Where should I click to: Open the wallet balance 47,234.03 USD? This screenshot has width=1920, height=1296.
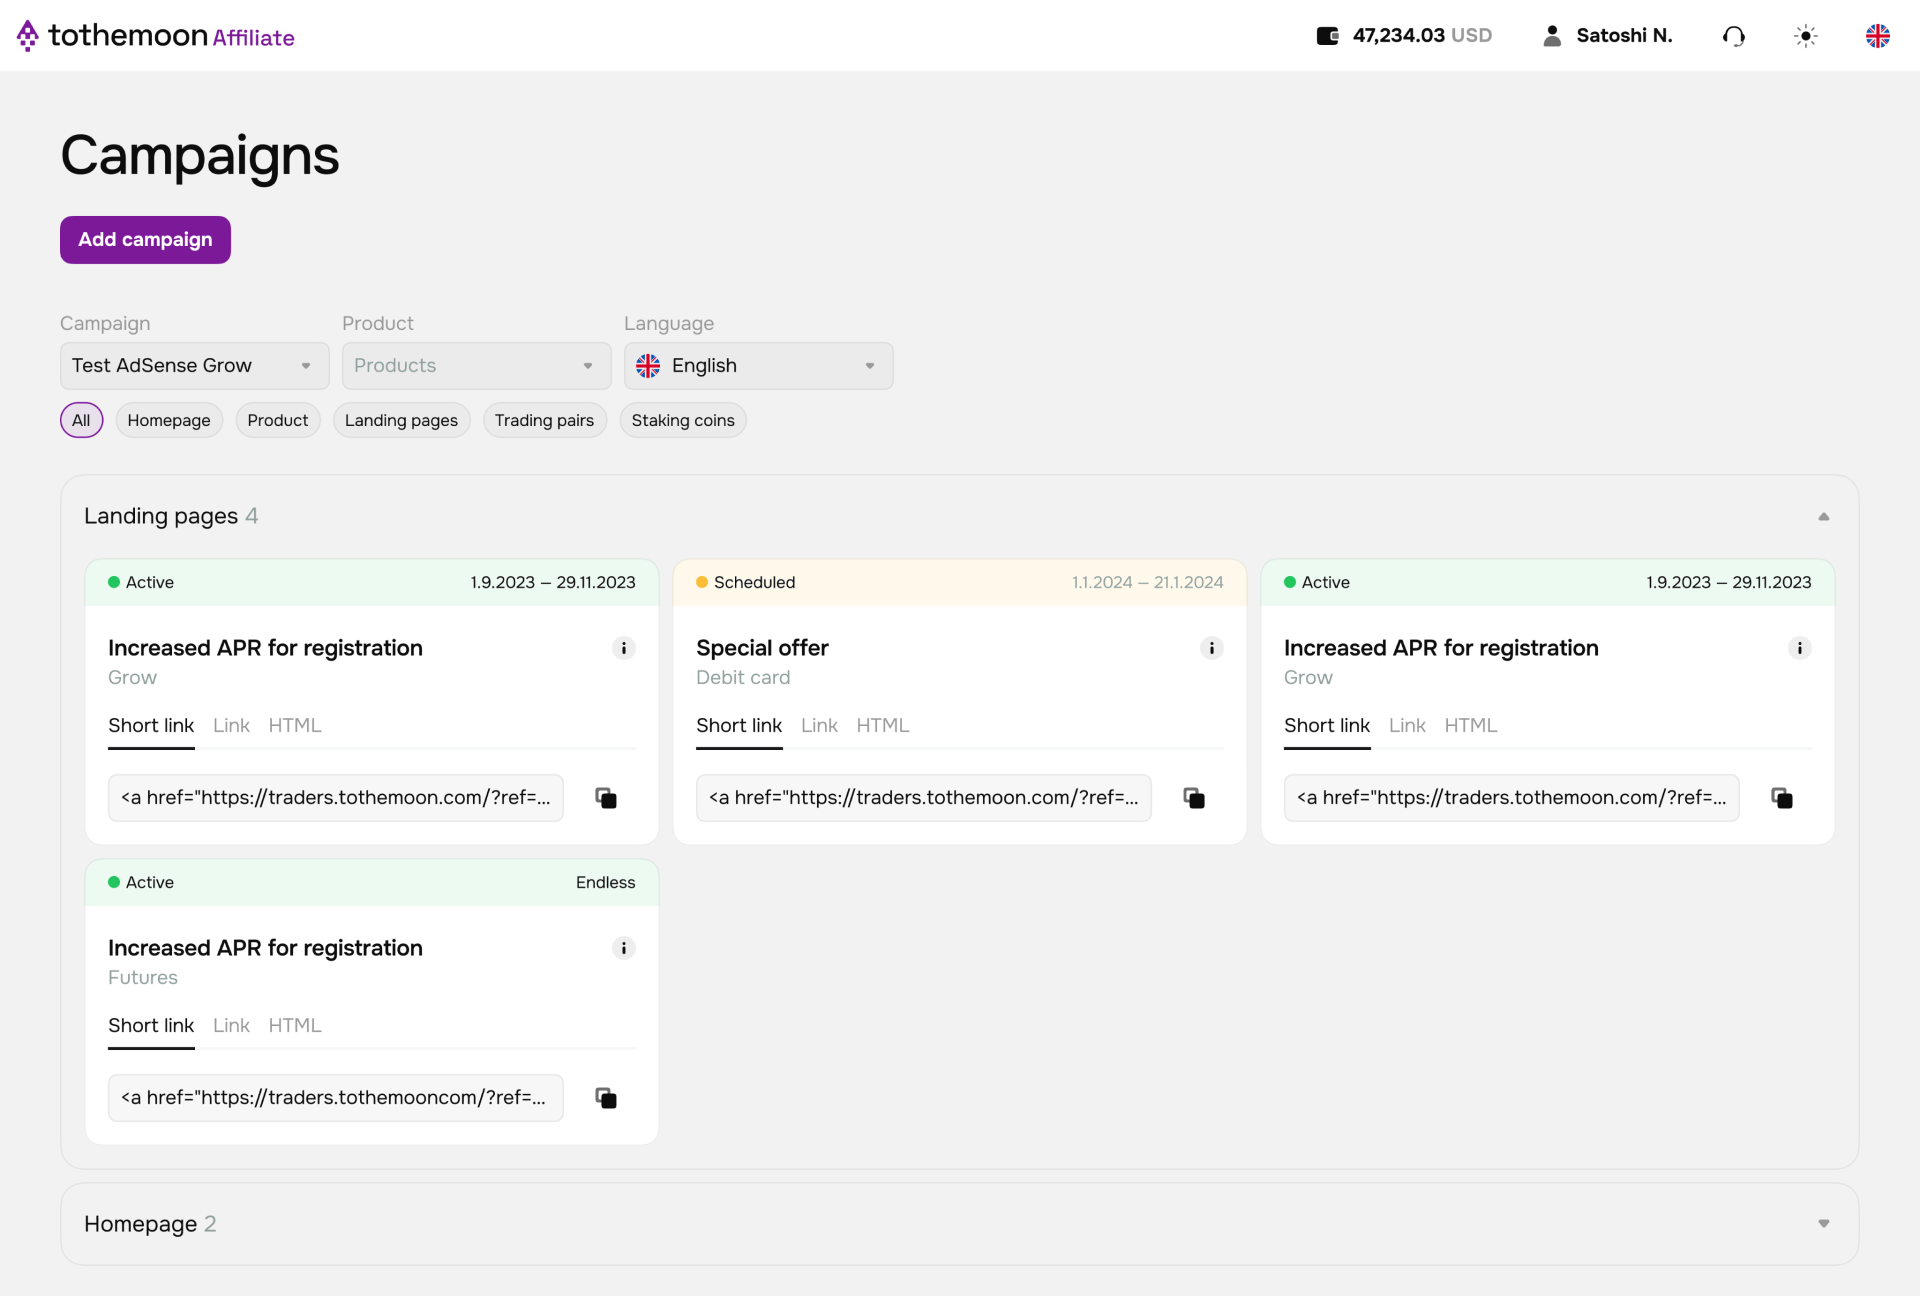pos(1404,36)
